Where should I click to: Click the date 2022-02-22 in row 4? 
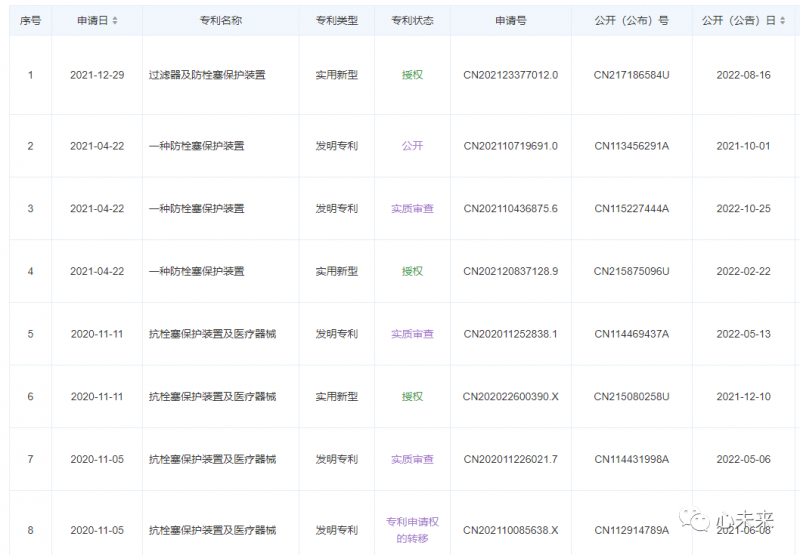(743, 271)
